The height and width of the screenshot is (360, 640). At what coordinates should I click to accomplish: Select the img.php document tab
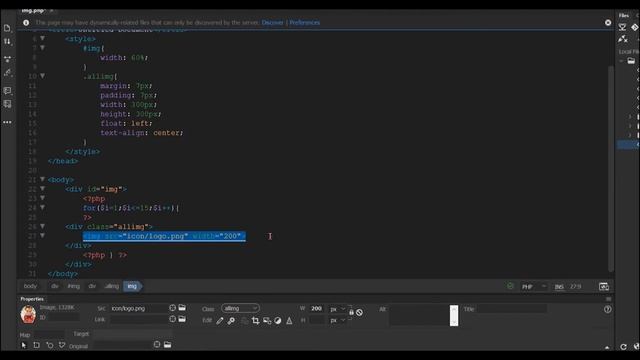33,11
